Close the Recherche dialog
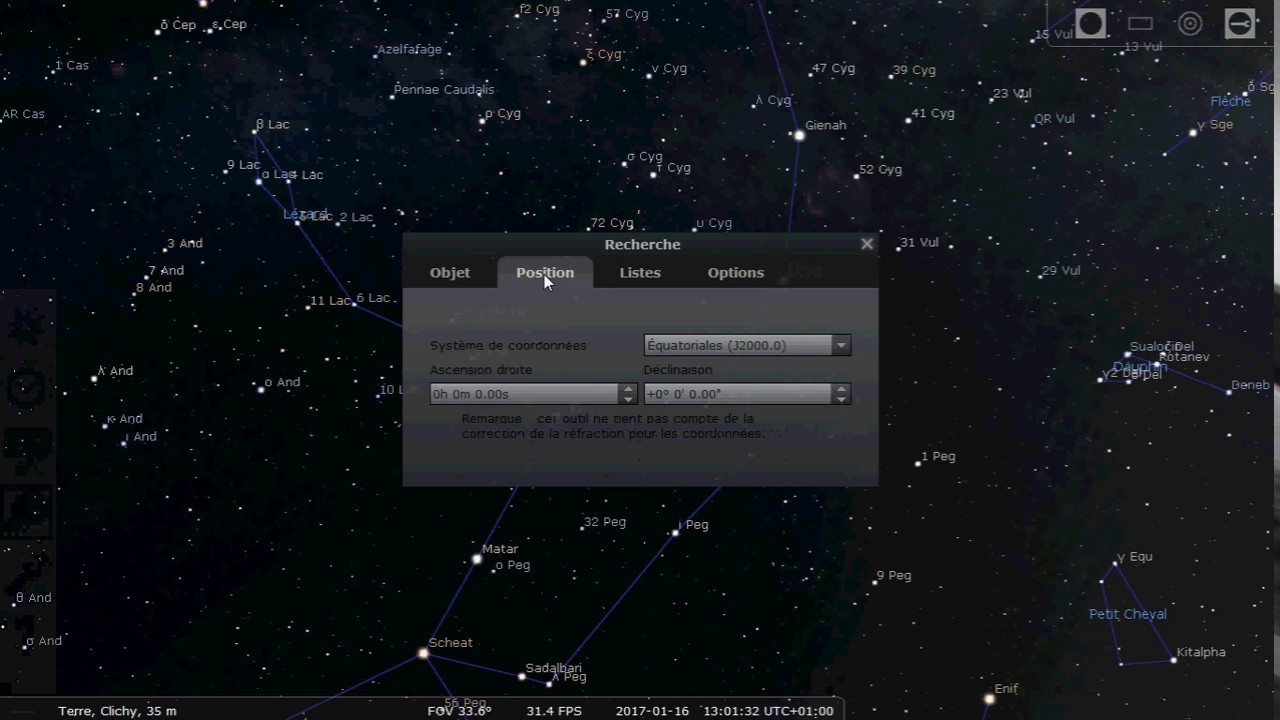The height and width of the screenshot is (720, 1280). point(867,243)
